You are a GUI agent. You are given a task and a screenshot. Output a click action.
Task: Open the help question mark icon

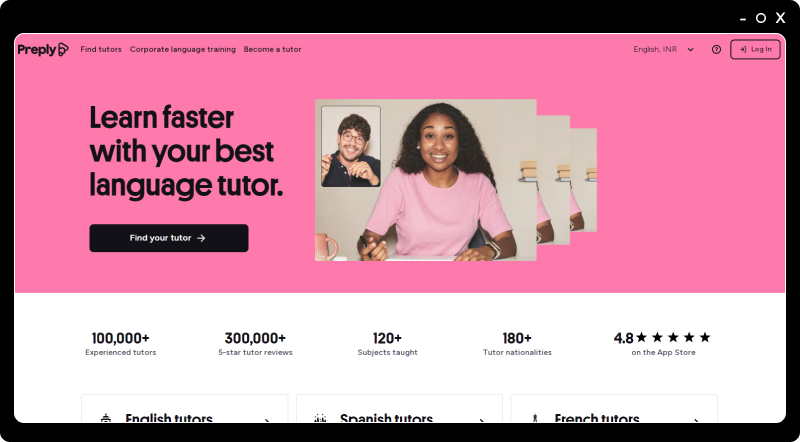click(x=716, y=50)
